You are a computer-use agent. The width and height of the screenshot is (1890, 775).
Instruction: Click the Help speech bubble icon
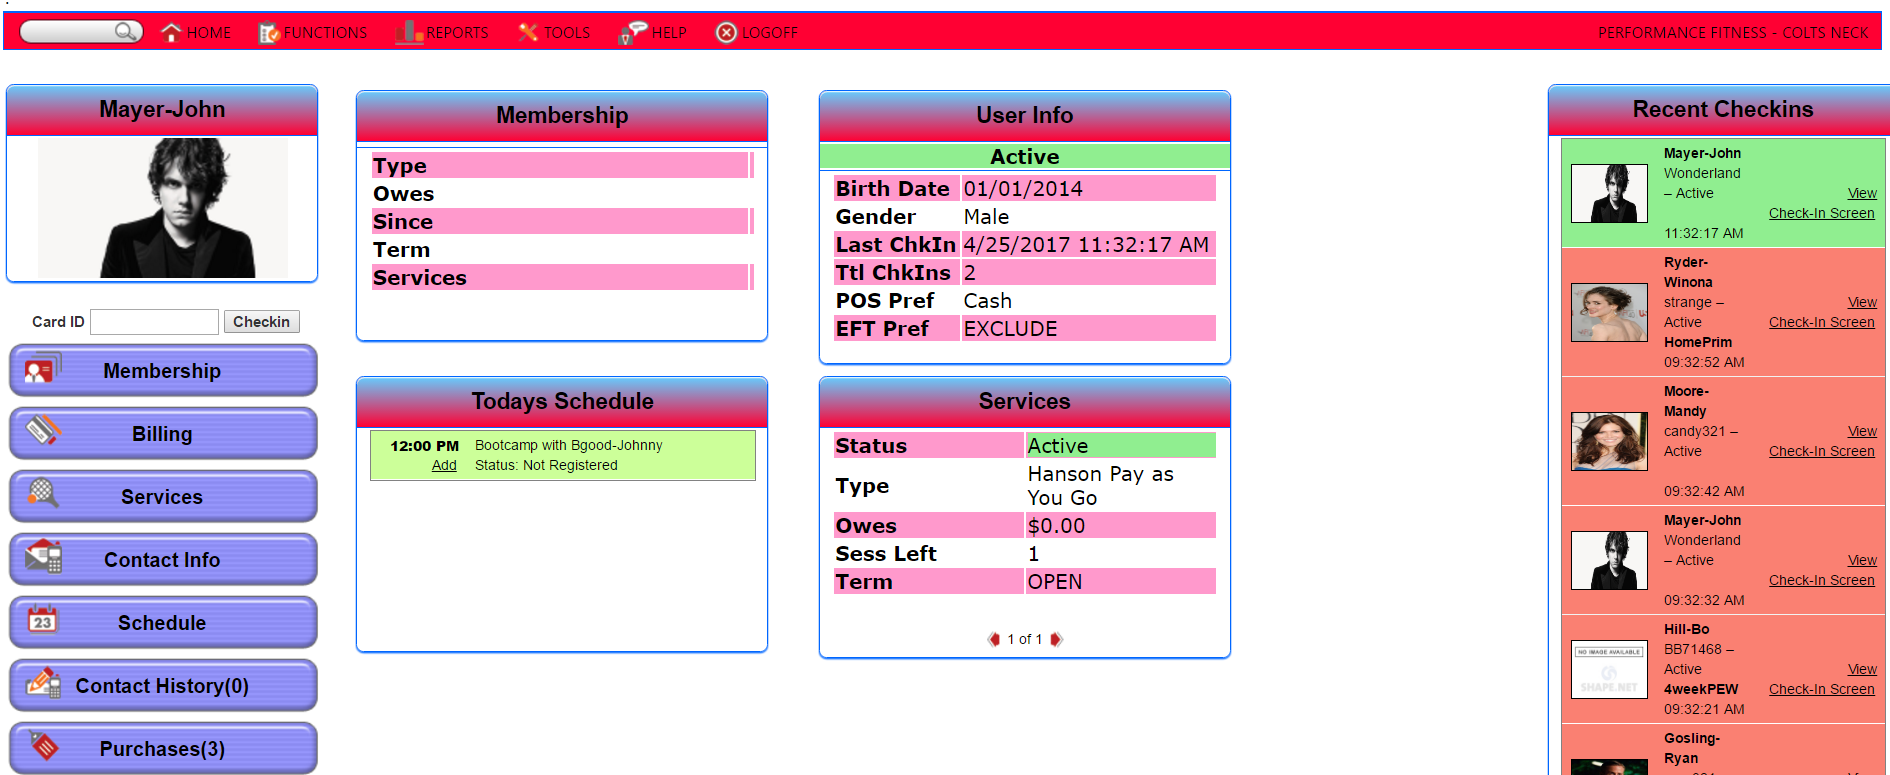point(632,33)
